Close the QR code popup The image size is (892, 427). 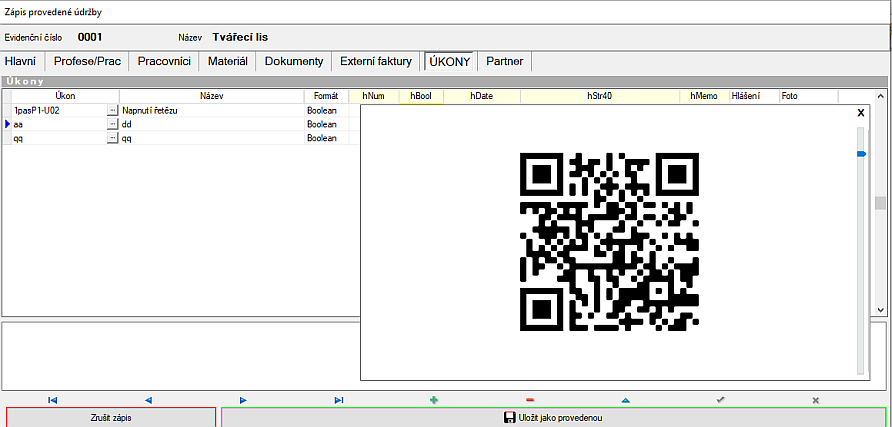coord(861,113)
